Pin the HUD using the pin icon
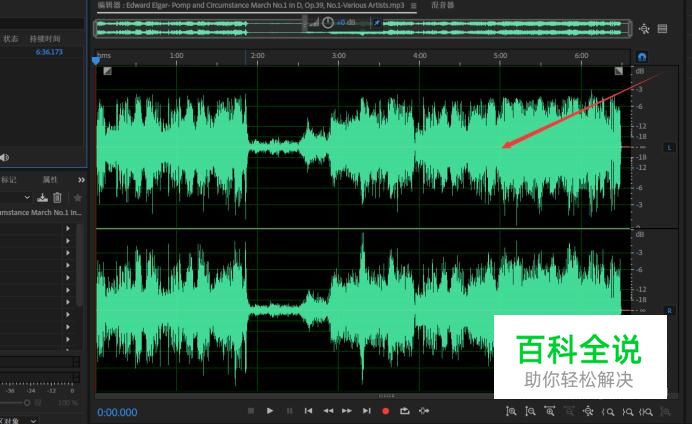The width and height of the screenshot is (692, 424). tap(376, 22)
